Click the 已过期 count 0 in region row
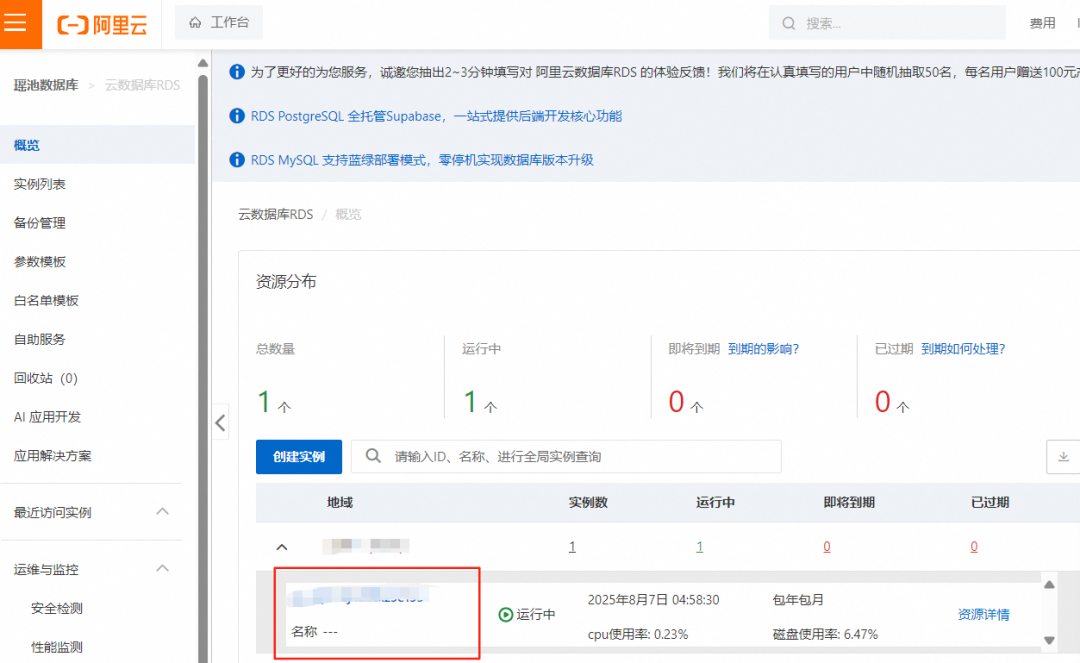1080x663 pixels. pyautogui.click(x=974, y=547)
